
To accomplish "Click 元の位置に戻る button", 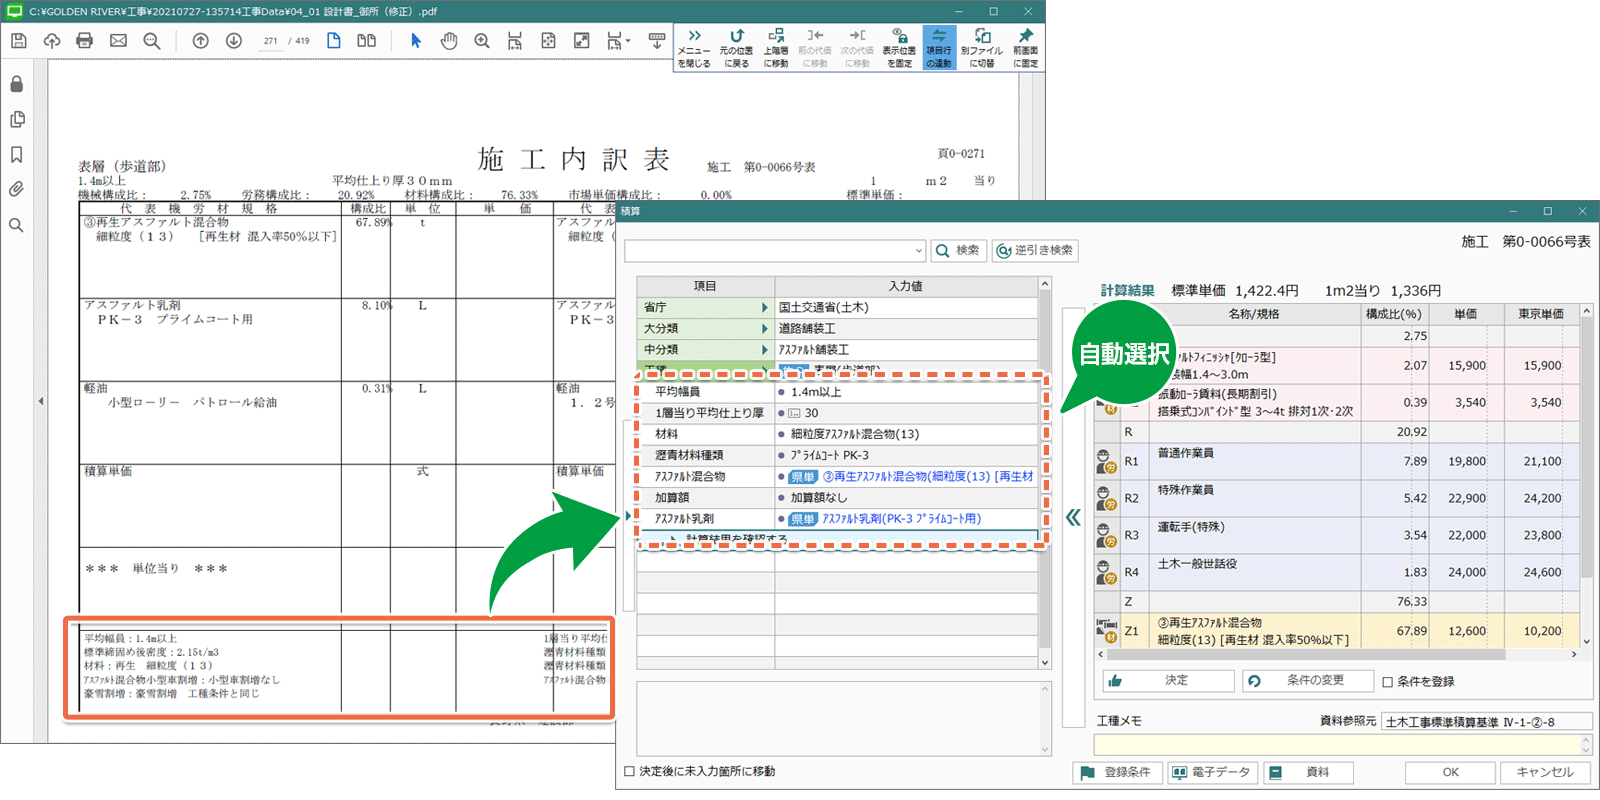I will (736, 48).
